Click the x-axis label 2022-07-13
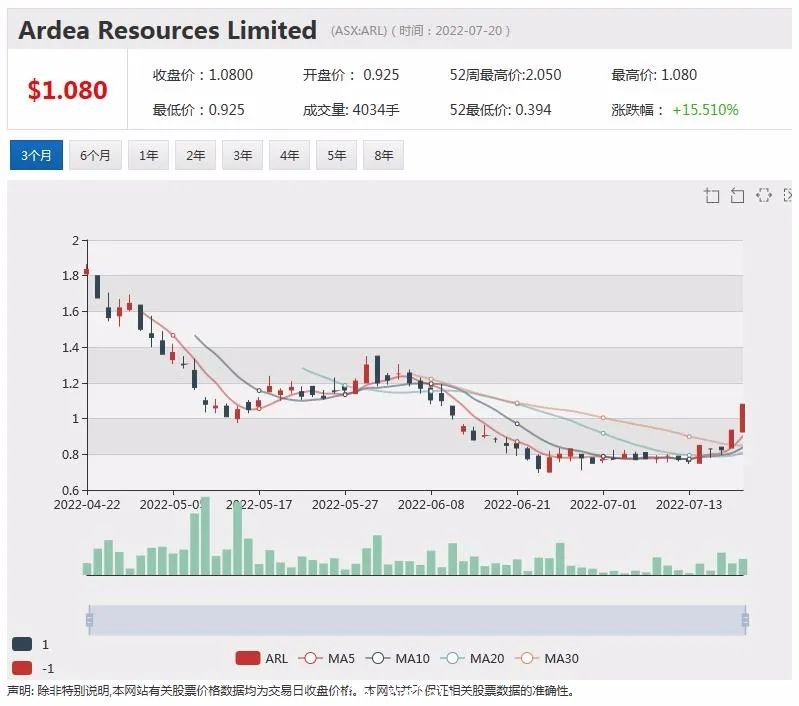This screenshot has width=799, height=706. (x=689, y=505)
